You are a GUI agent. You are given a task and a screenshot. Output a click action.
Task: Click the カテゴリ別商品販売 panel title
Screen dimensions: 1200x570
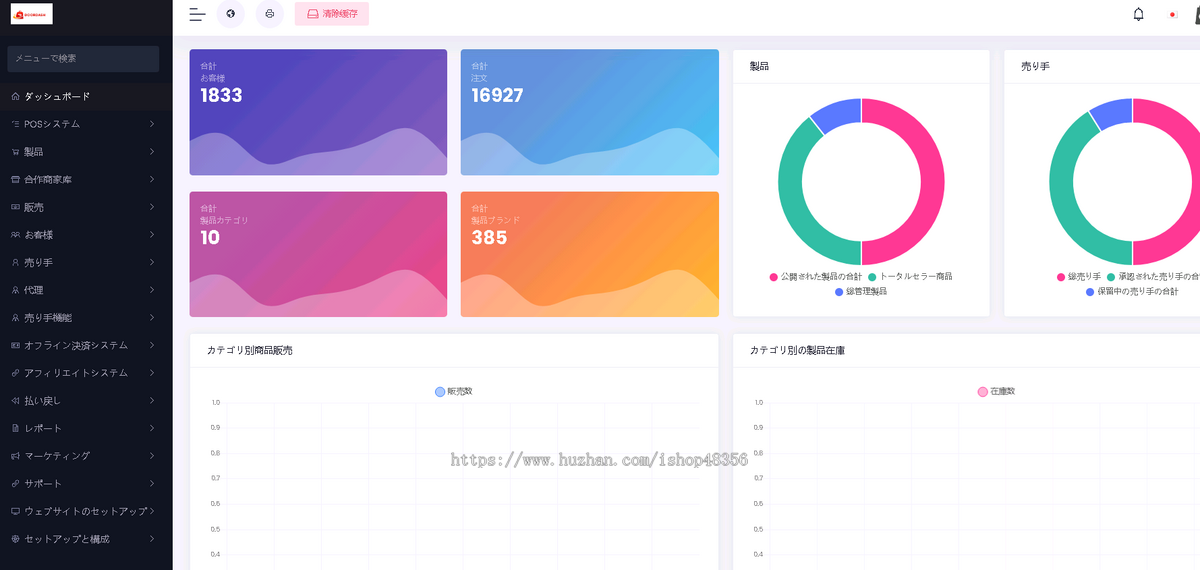pos(250,351)
